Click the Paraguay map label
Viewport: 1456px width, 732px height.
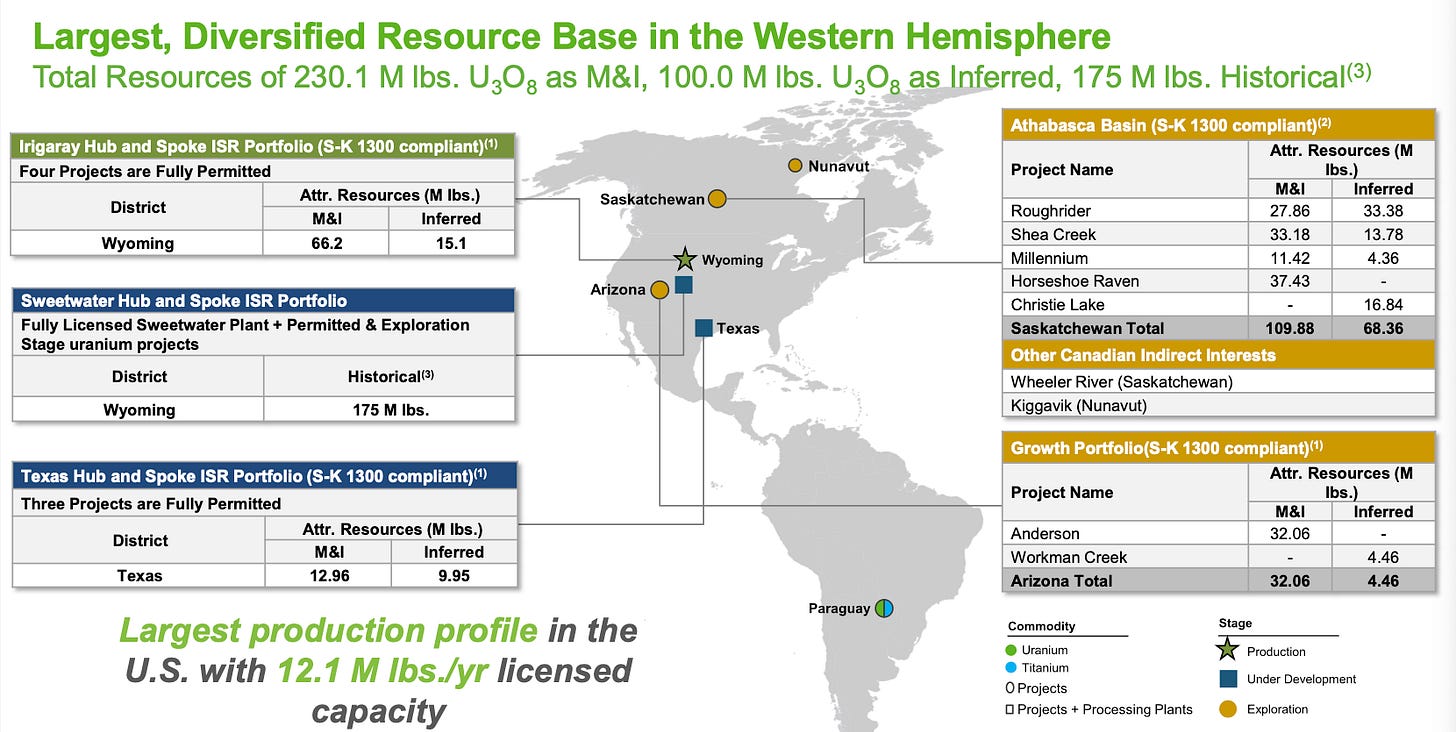[840, 608]
